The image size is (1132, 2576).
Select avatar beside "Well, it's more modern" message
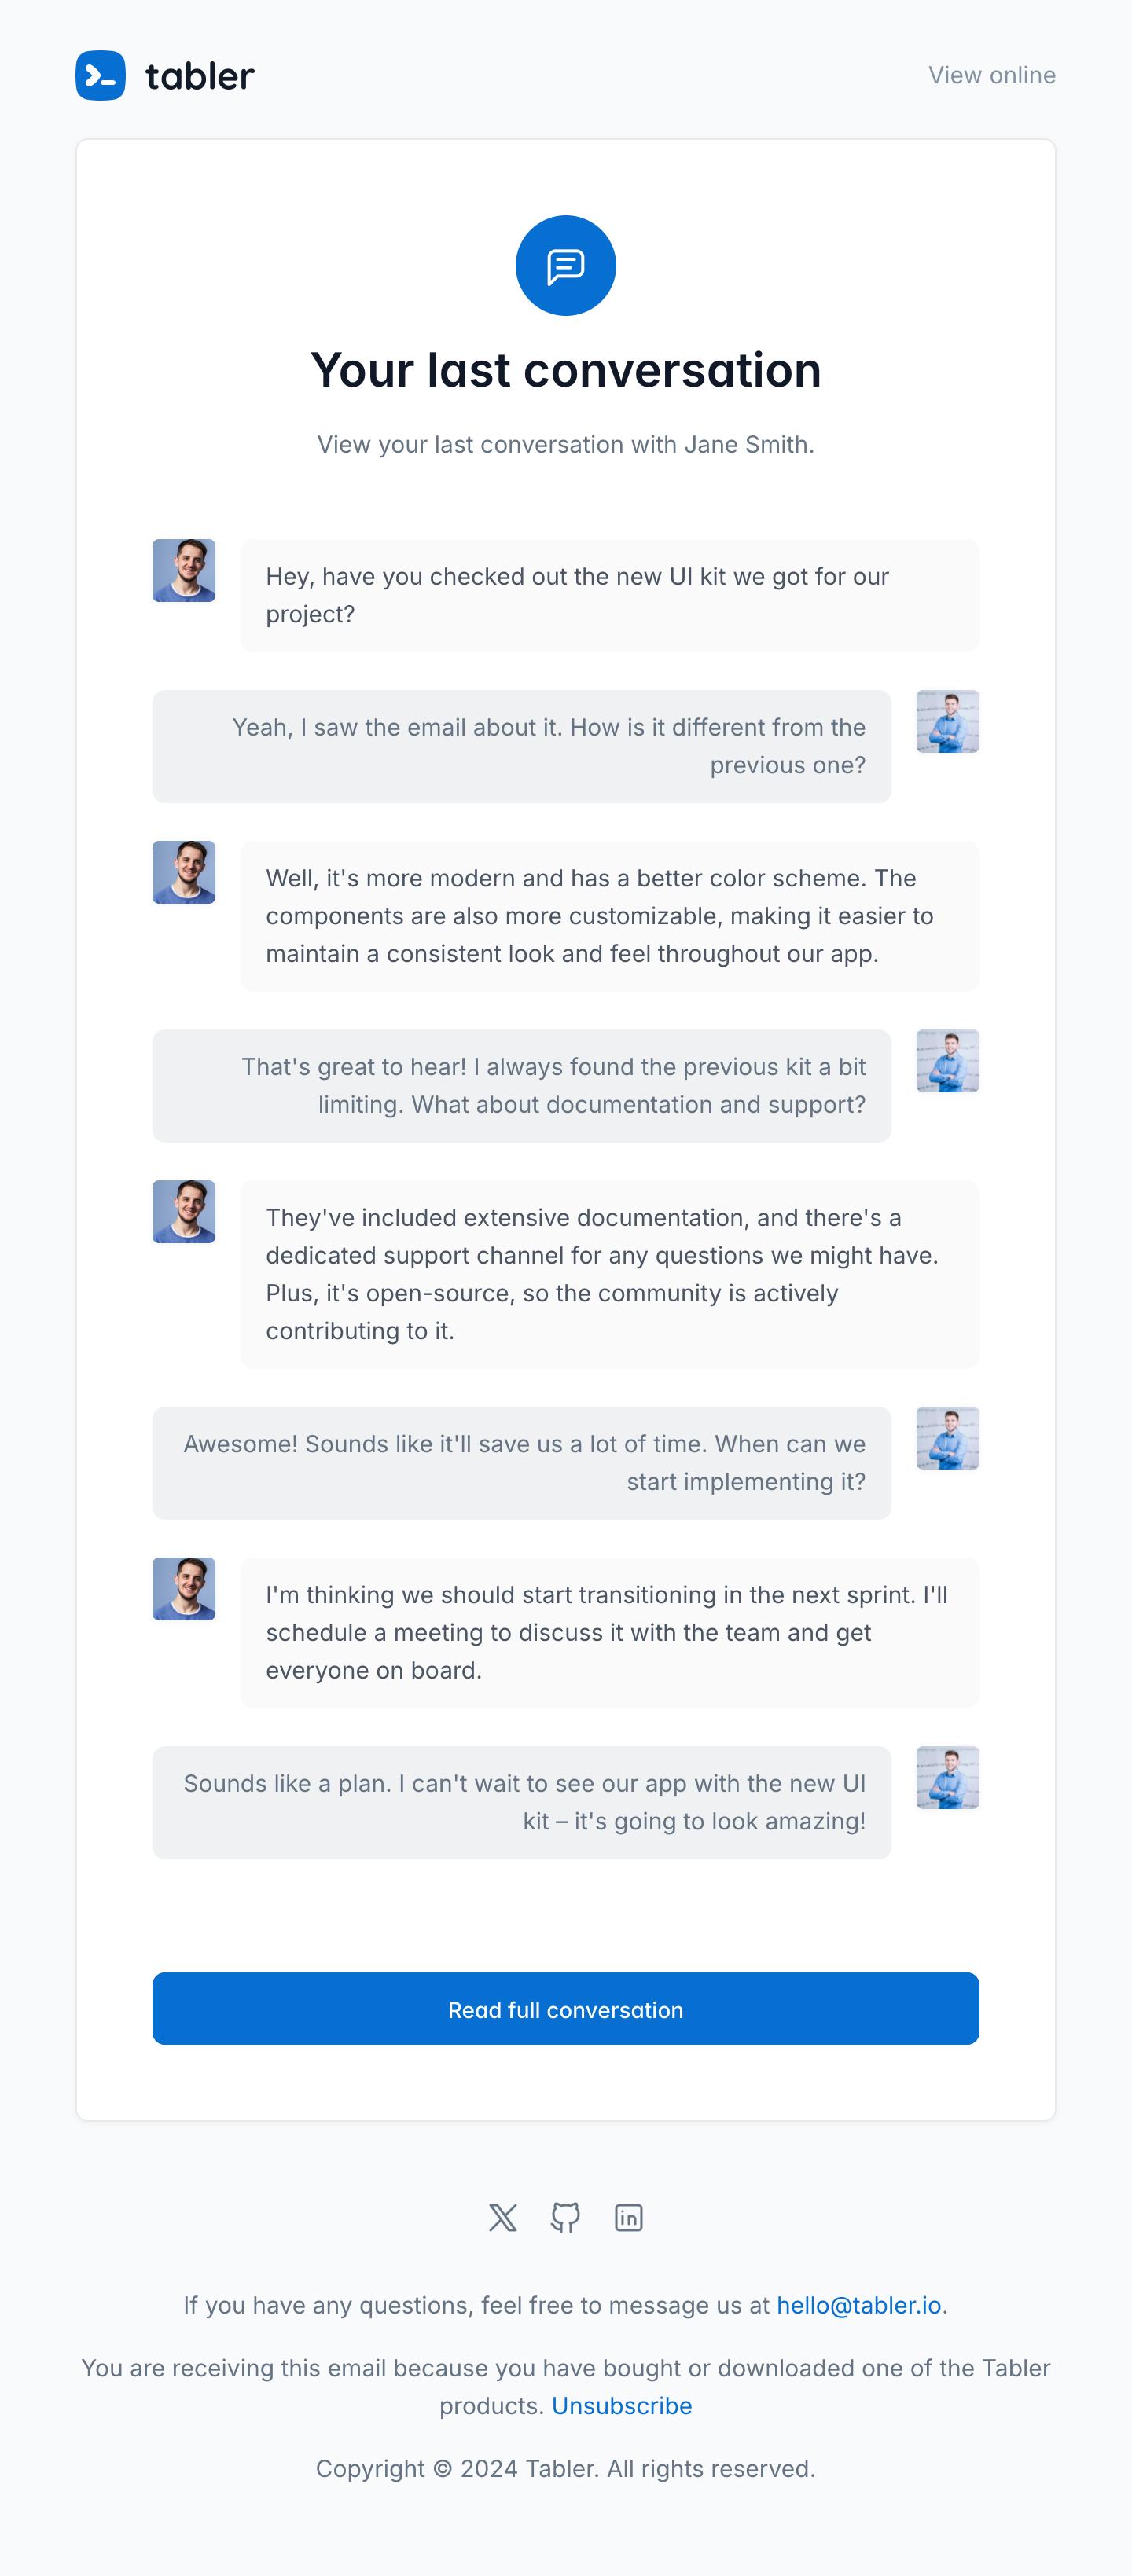184,872
